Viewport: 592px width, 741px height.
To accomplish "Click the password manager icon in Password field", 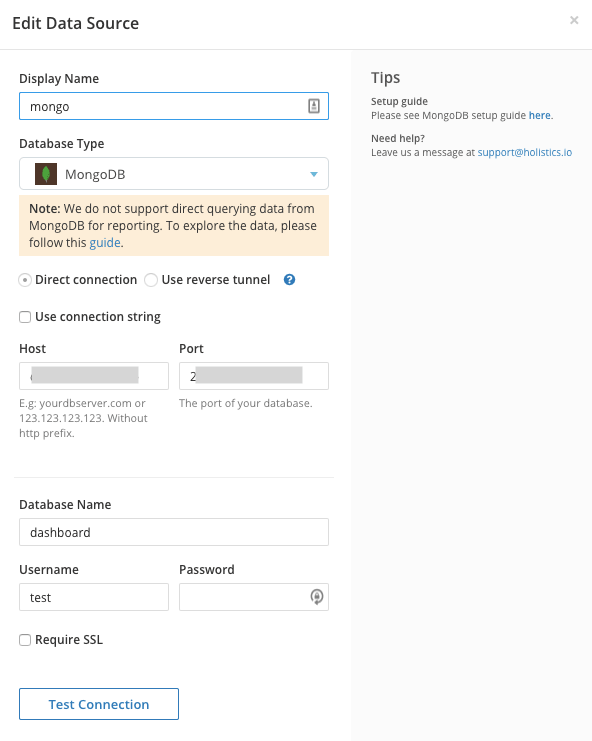I will [317, 597].
